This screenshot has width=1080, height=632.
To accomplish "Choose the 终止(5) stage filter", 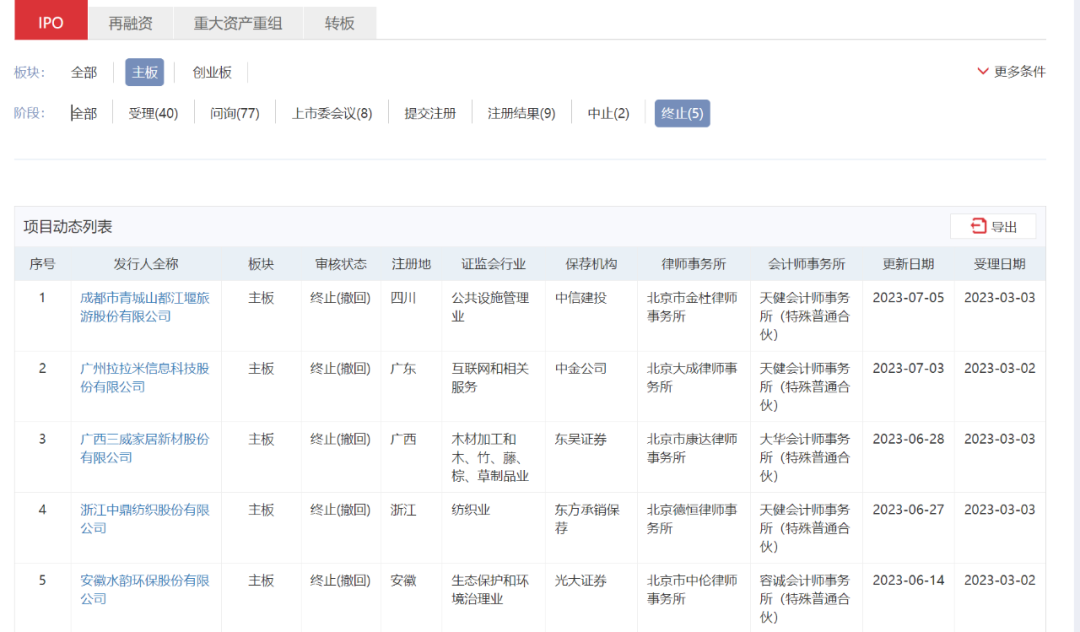I will pyautogui.click(x=682, y=113).
